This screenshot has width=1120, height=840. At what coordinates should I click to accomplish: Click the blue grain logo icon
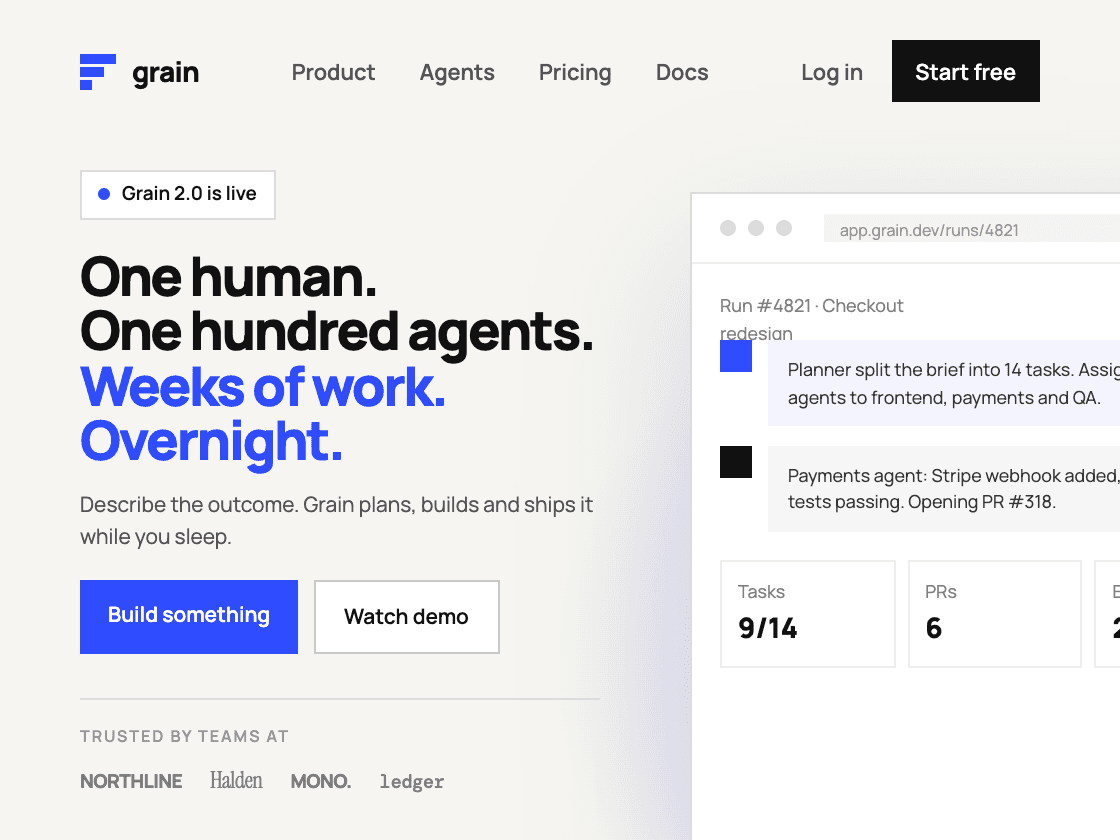(x=98, y=72)
